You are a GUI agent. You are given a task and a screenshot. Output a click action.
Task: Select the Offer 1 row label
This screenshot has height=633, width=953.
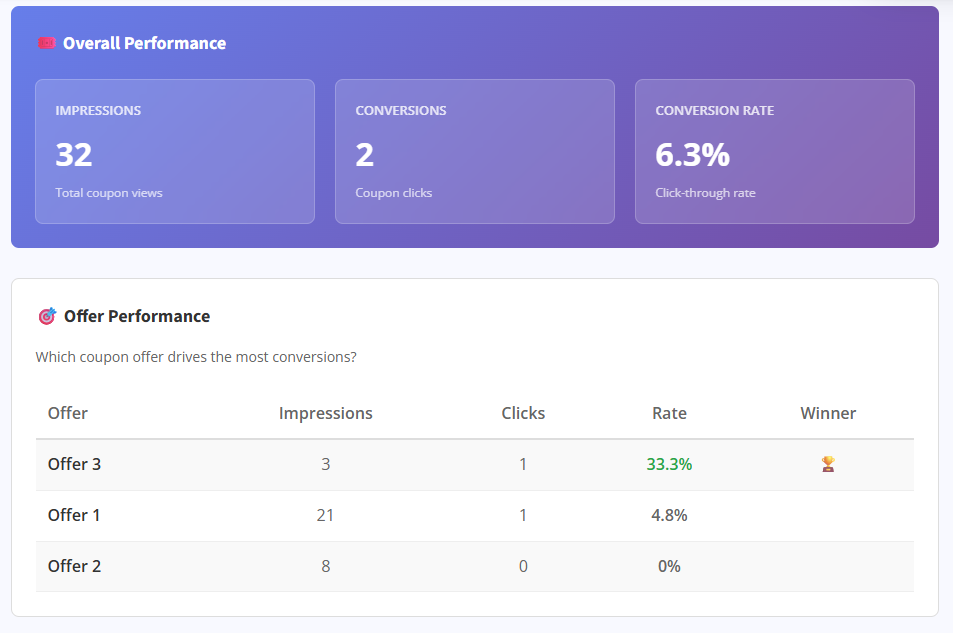tap(74, 515)
